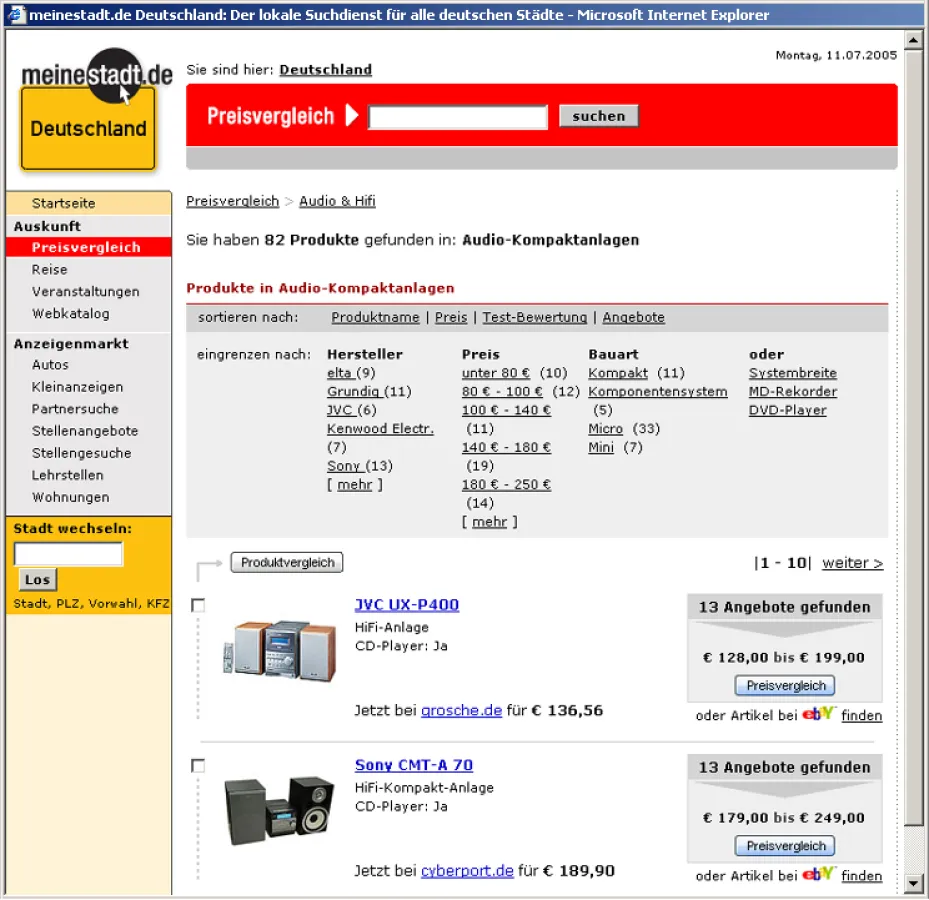Filter price 100 € - 140 €
Image resolution: width=929 pixels, height=900 pixels.
(507, 410)
